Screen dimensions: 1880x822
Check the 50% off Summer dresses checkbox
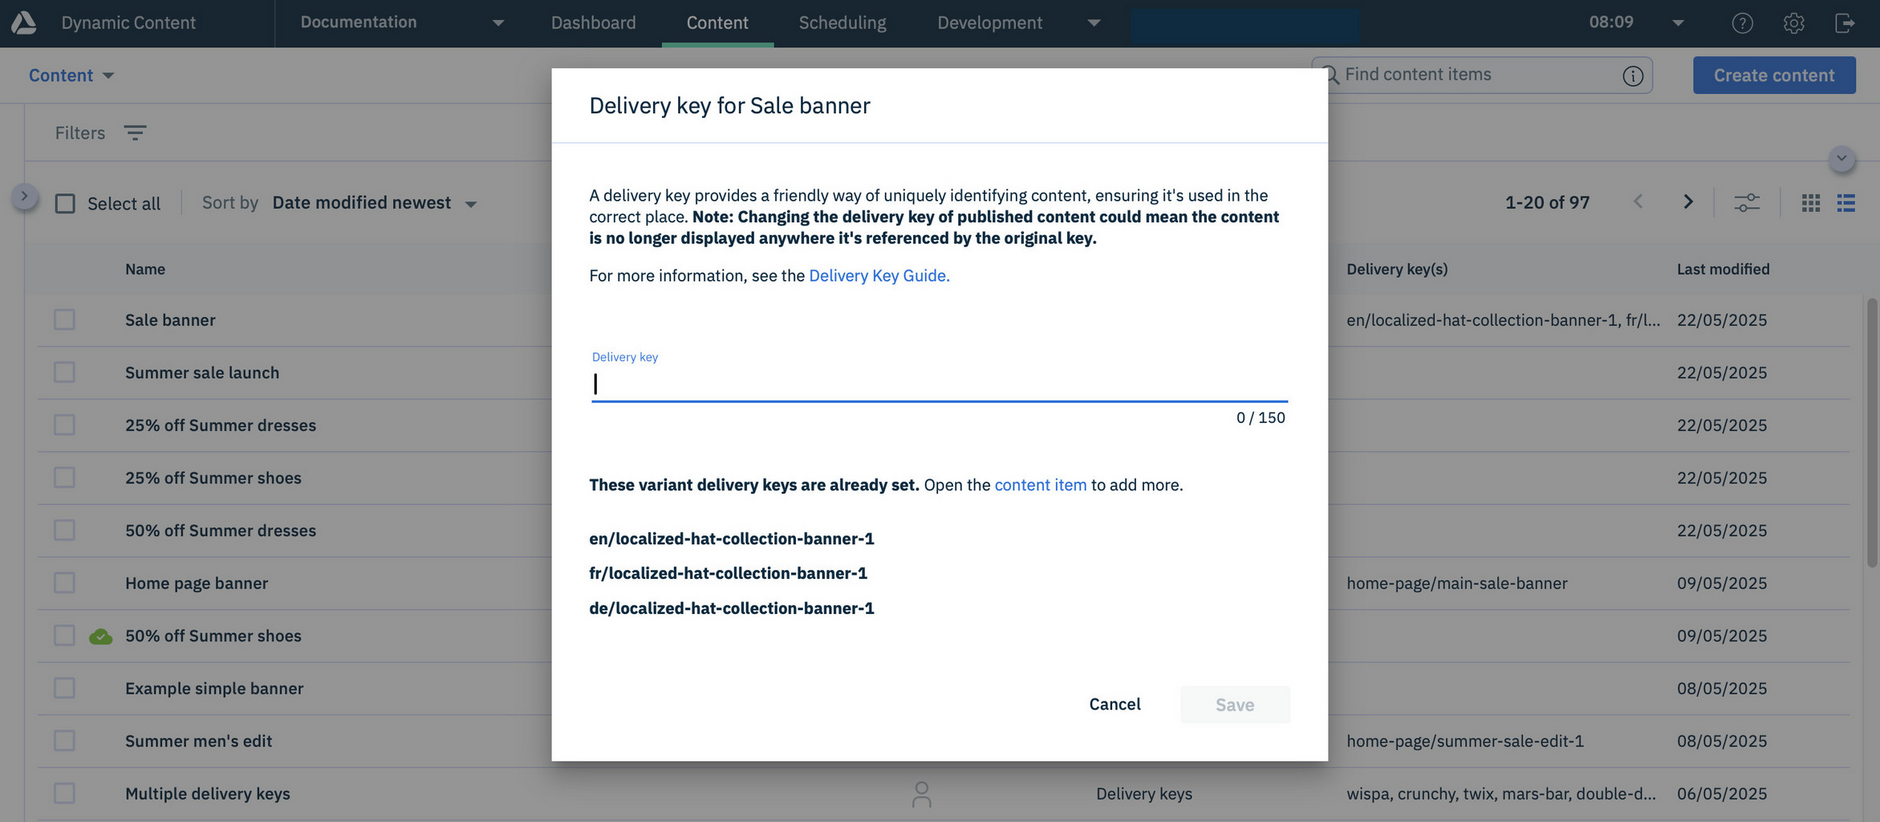click(x=65, y=530)
